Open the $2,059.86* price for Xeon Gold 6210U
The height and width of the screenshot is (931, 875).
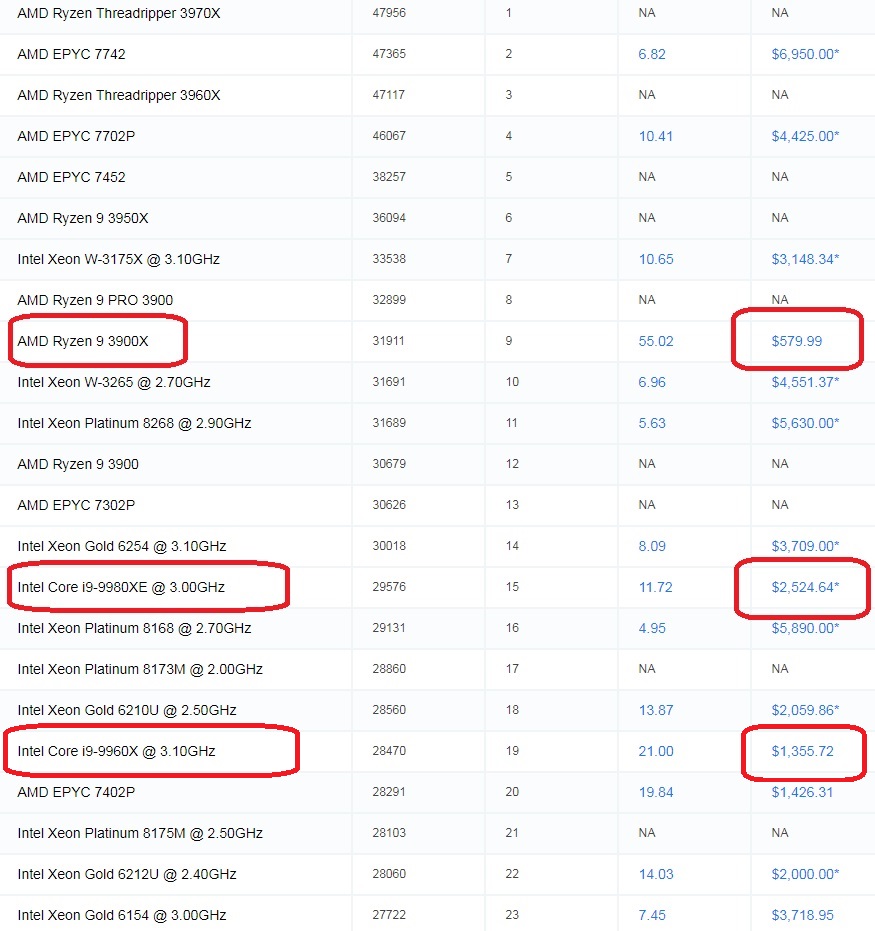pos(805,710)
